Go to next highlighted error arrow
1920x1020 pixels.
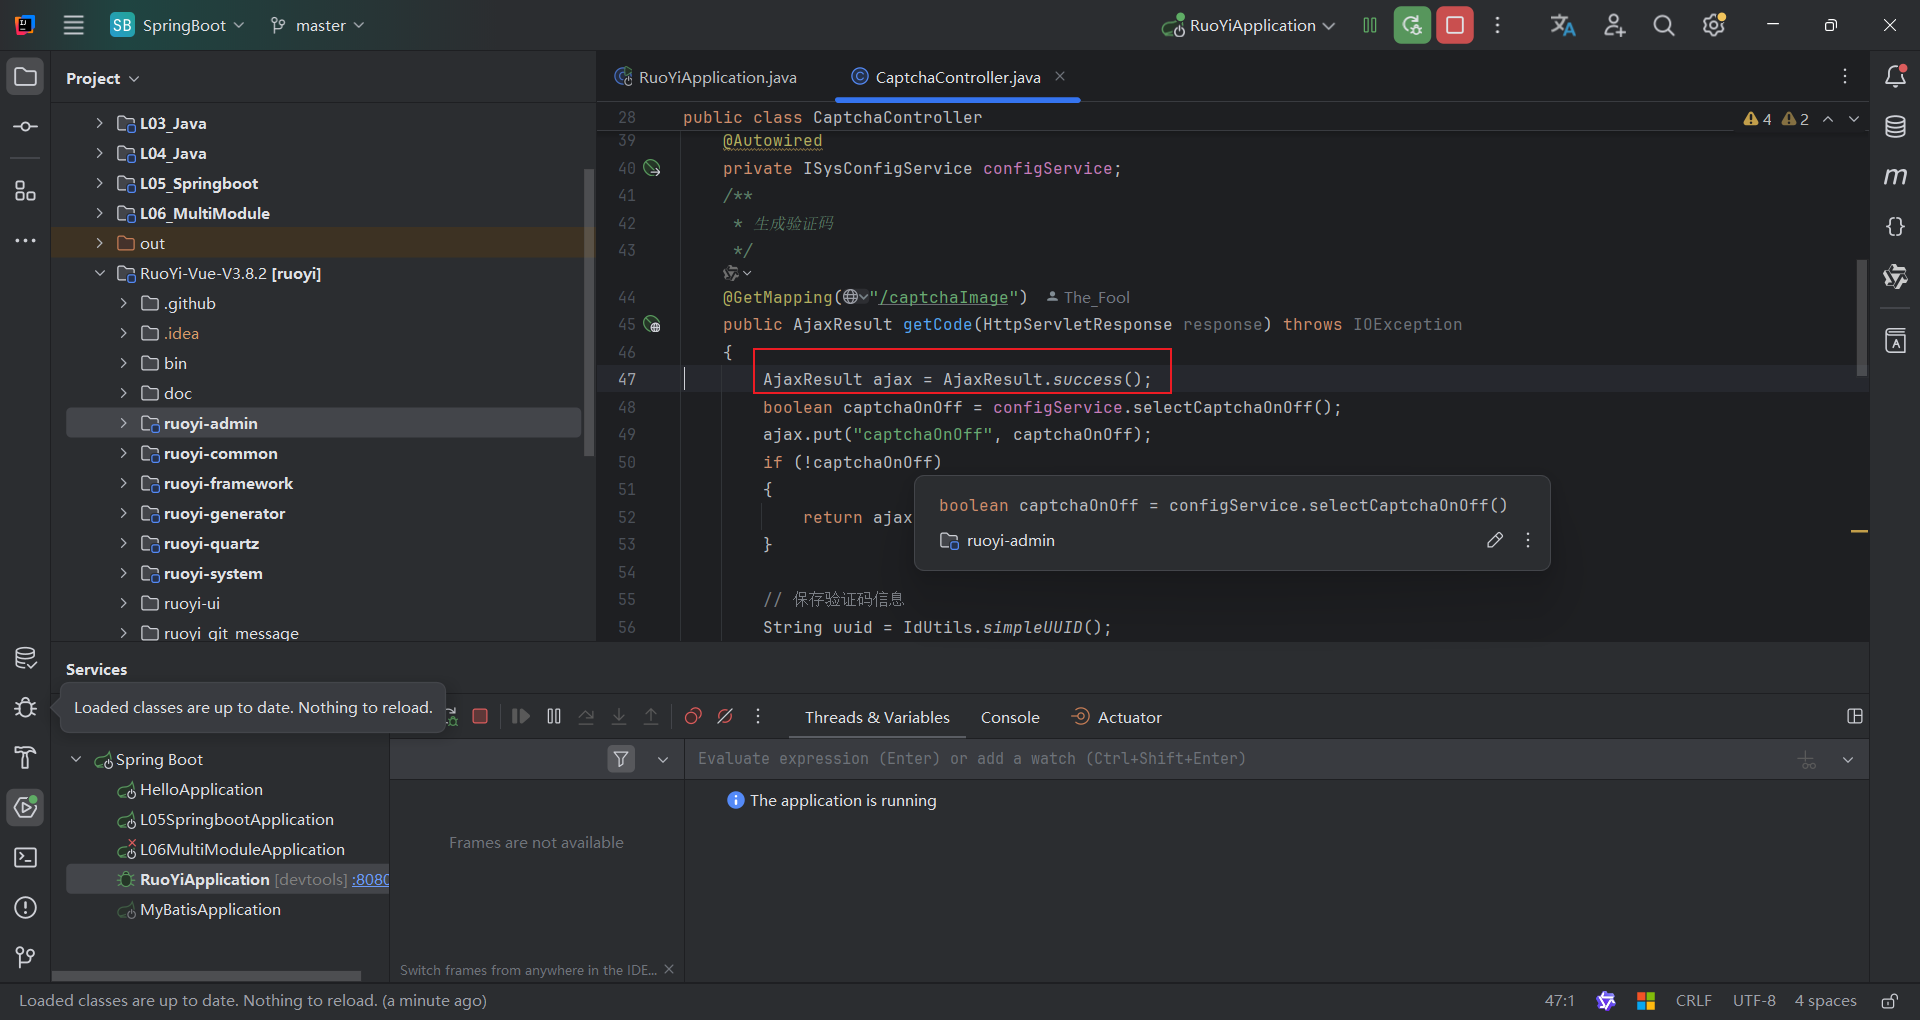click(1854, 118)
